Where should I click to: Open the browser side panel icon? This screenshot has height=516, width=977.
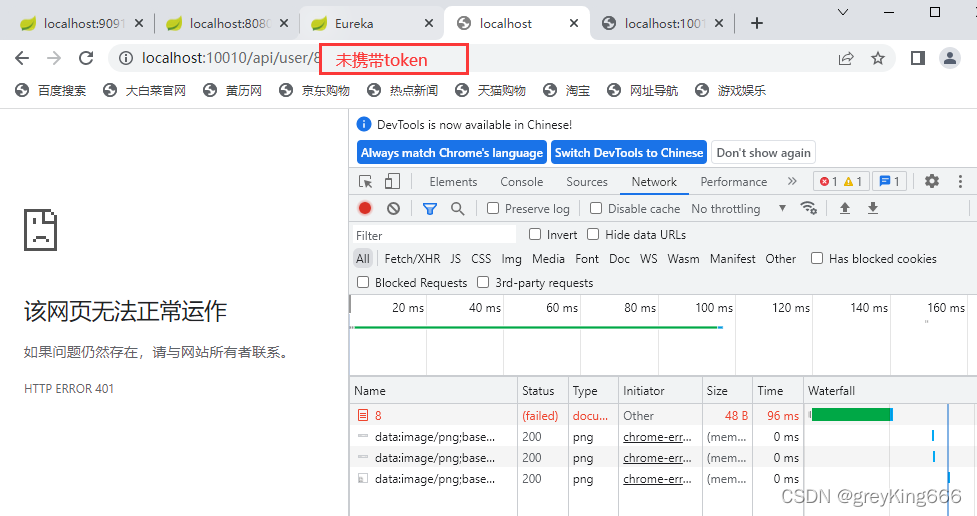(917, 59)
